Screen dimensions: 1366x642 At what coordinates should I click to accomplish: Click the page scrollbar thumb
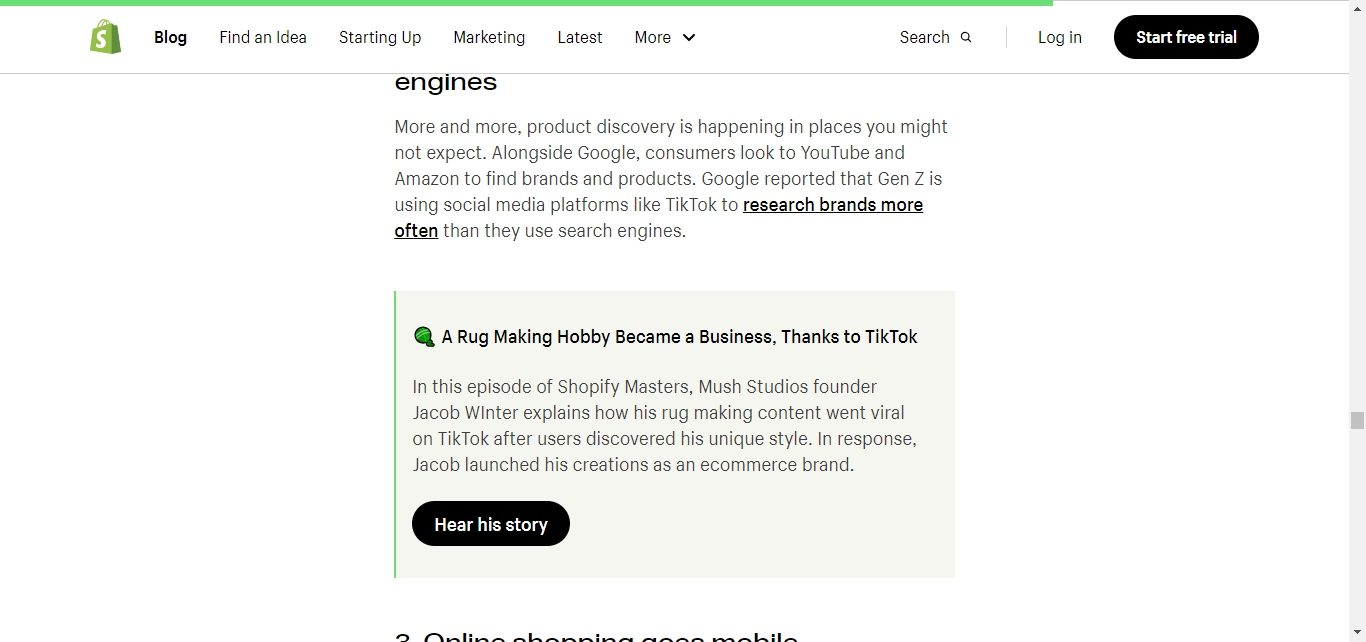pyautogui.click(x=1357, y=420)
